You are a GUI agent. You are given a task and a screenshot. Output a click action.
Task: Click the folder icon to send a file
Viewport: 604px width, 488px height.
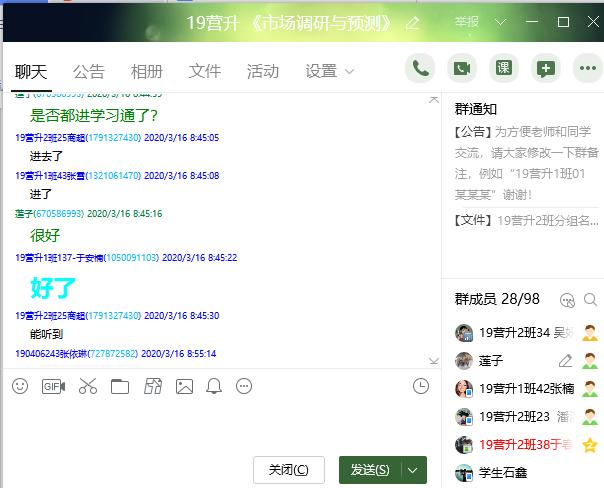coord(120,386)
